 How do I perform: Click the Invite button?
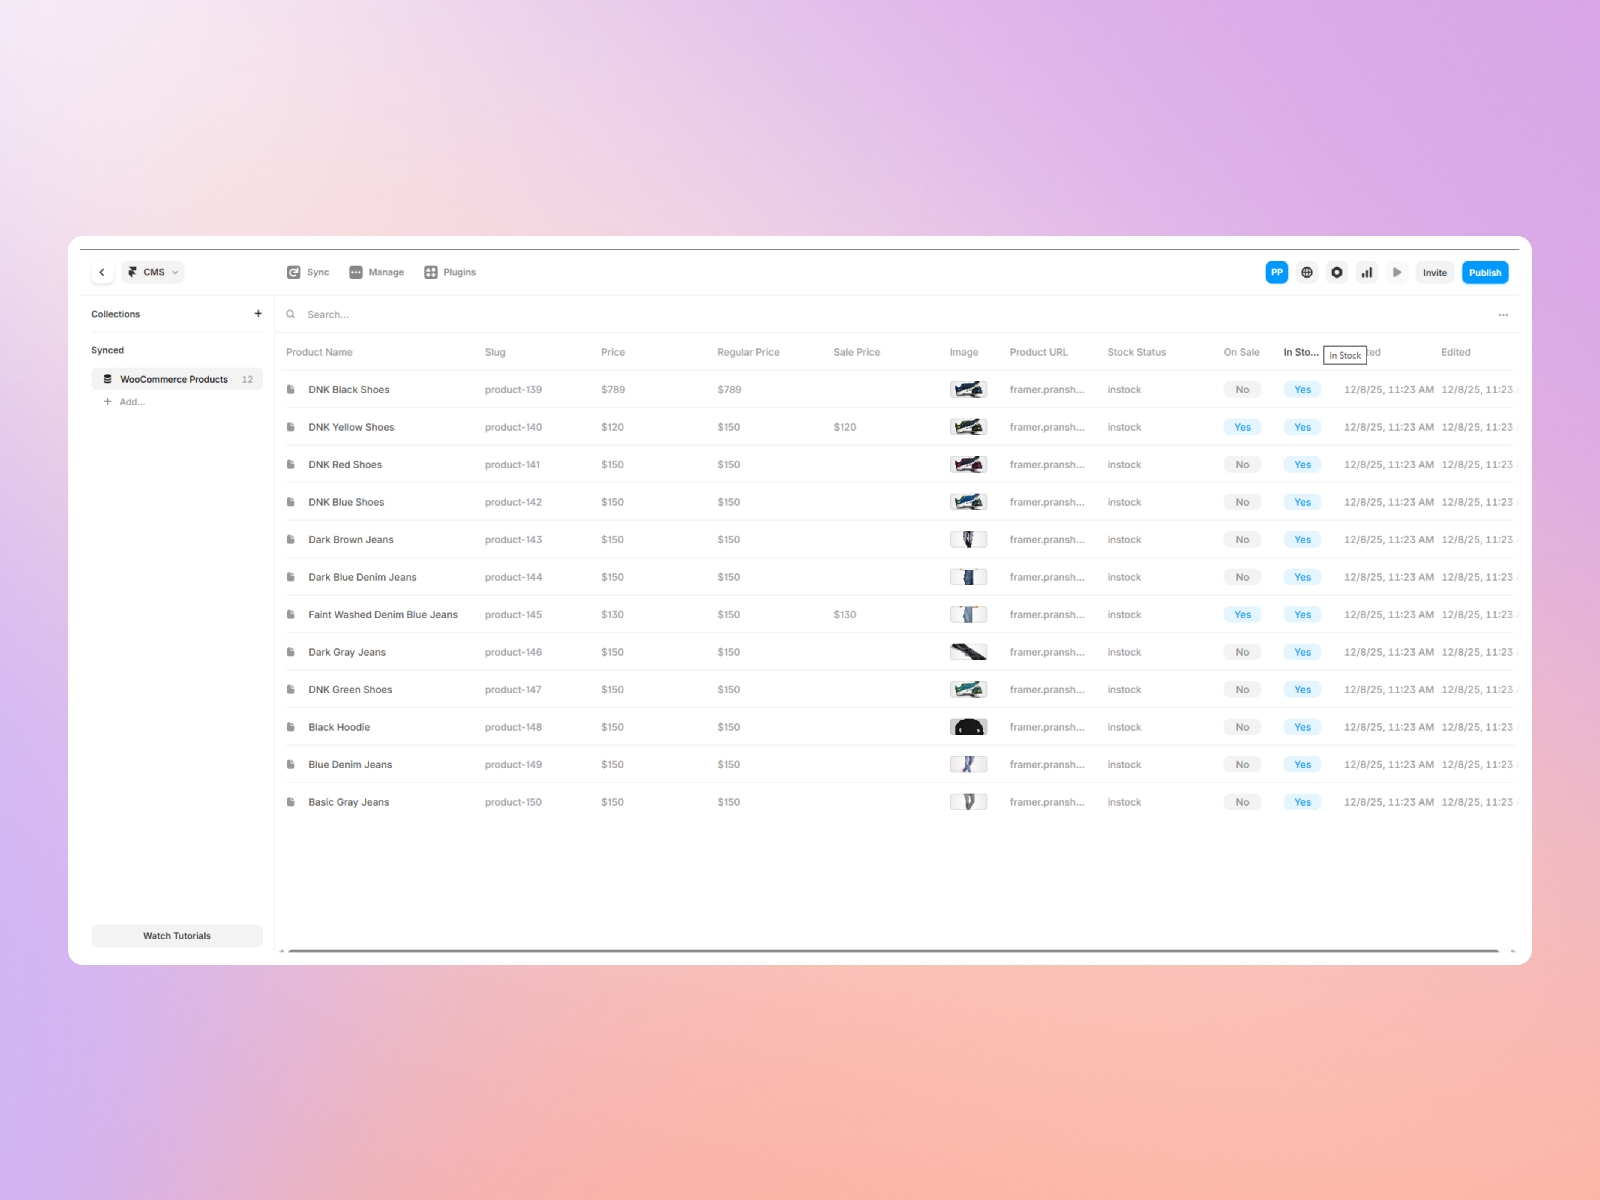(x=1435, y=271)
